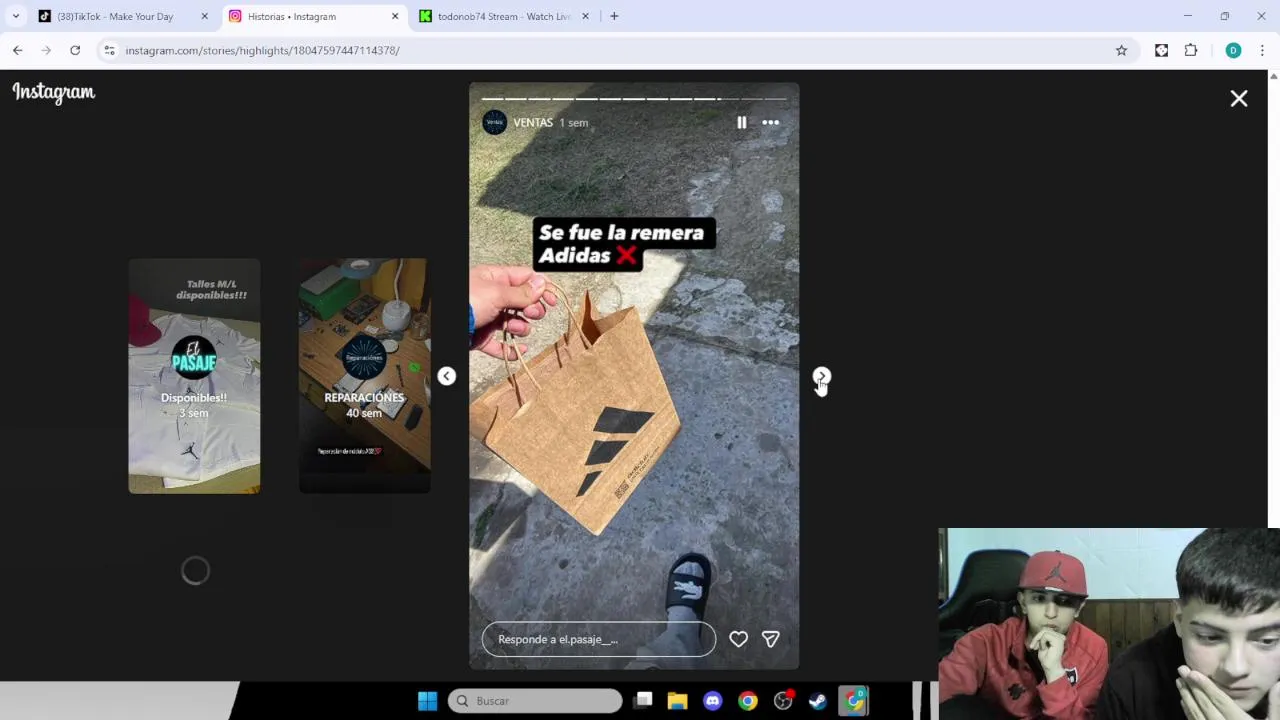Open Discord from the taskbar
Viewport: 1280px width, 720px height.
pos(712,701)
